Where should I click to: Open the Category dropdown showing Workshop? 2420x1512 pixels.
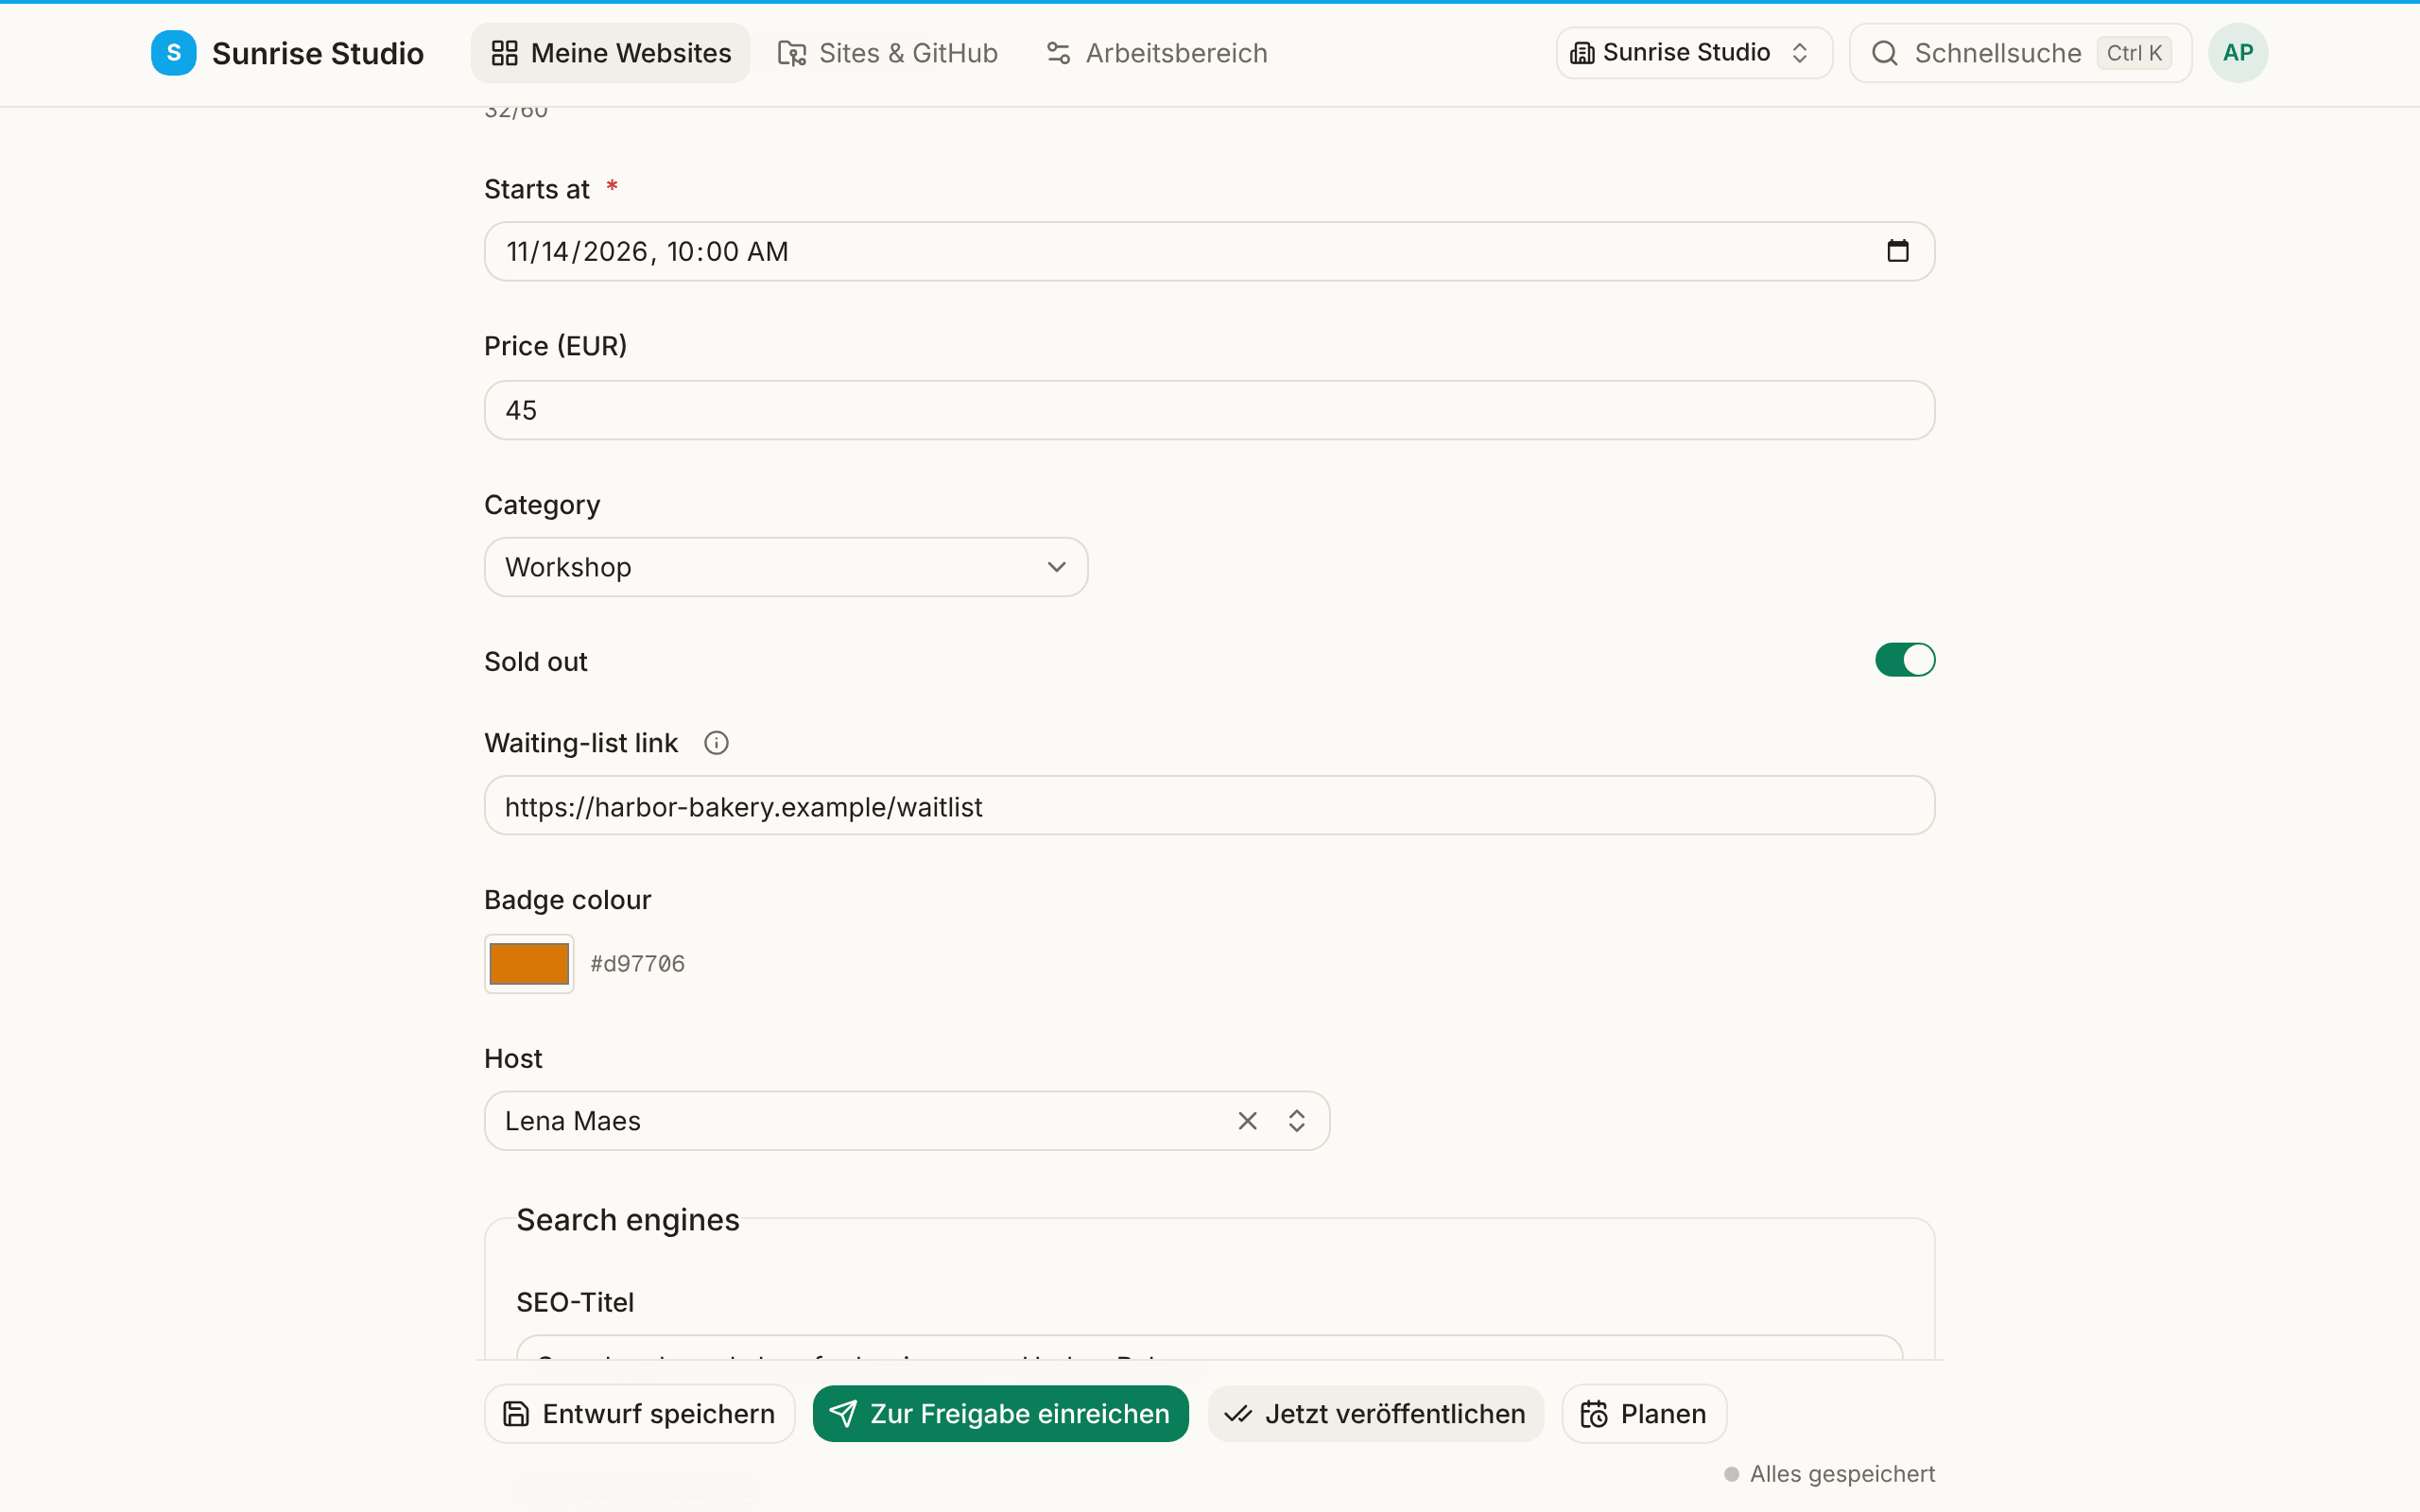786,567
